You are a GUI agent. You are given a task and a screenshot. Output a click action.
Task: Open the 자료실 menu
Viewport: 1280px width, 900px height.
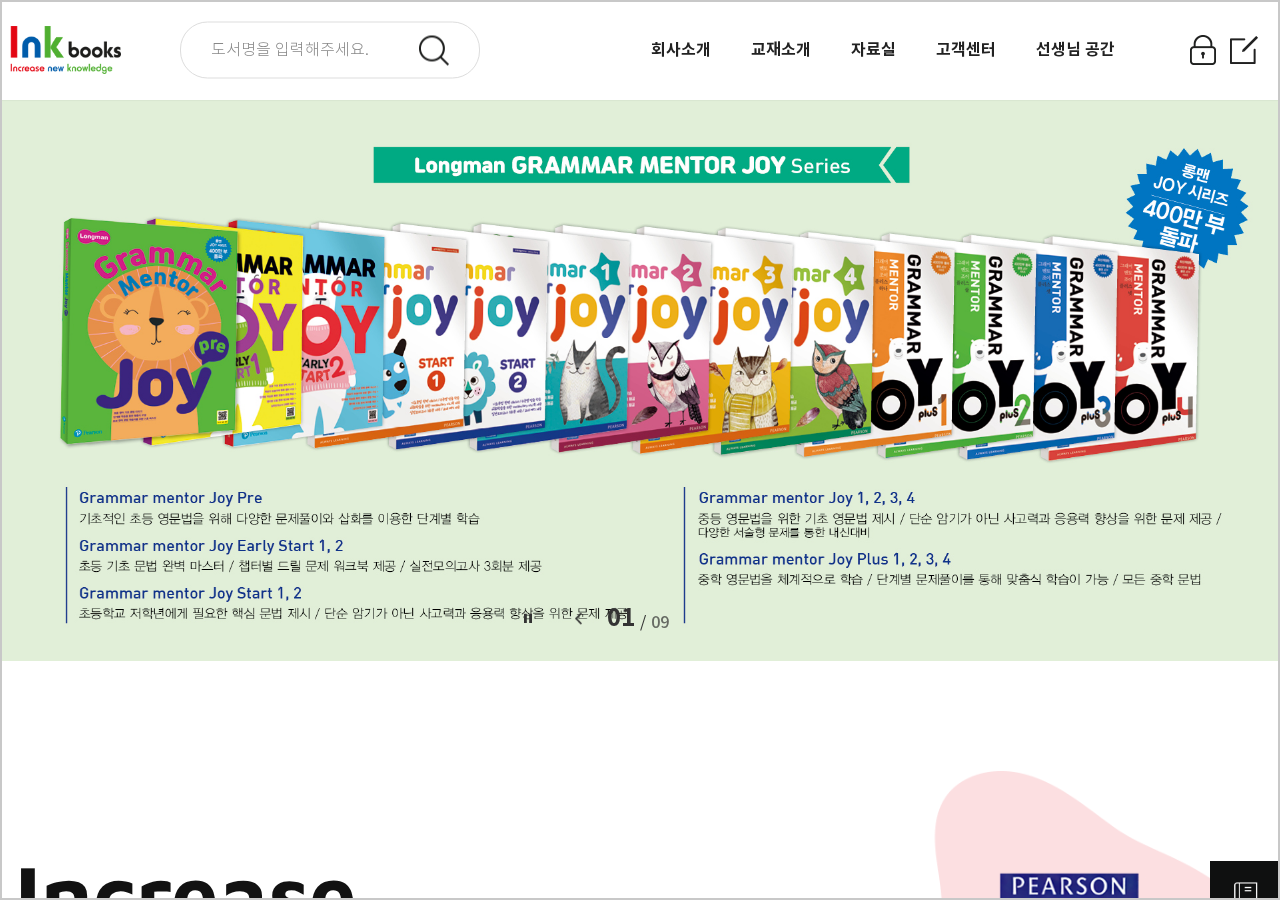tap(873, 49)
